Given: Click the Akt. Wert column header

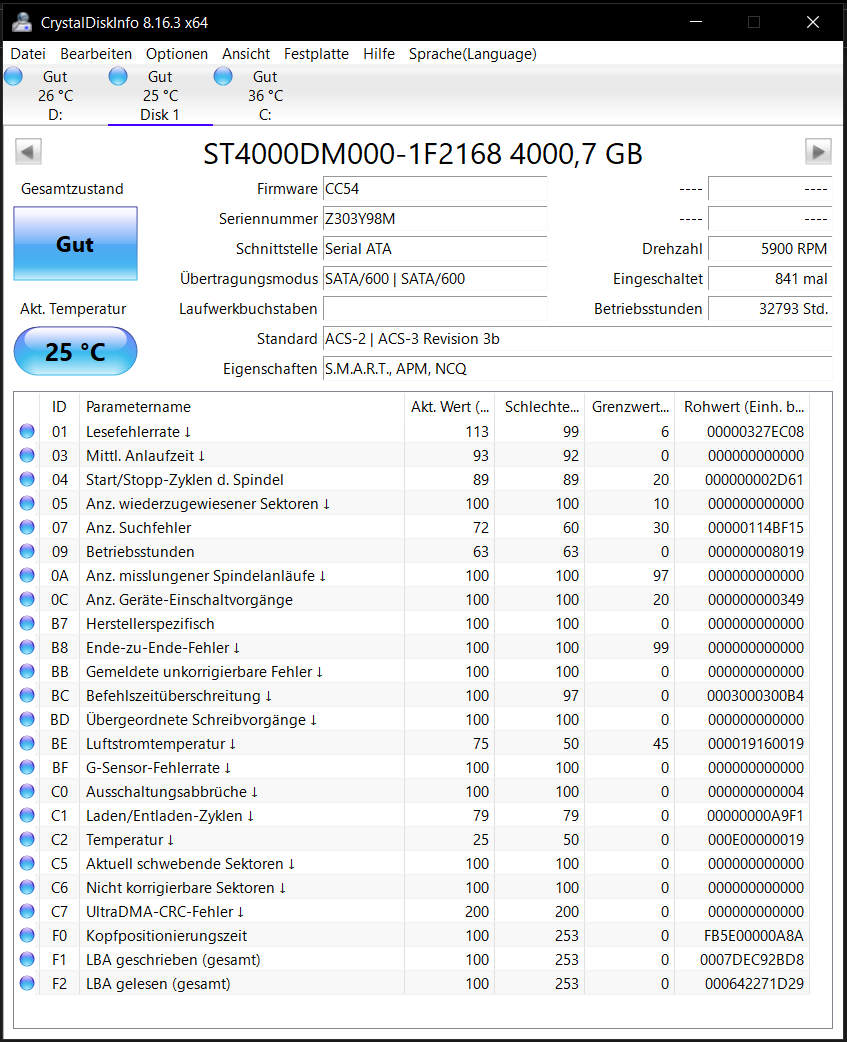Looking at the screenshot, I should (450, 407).
